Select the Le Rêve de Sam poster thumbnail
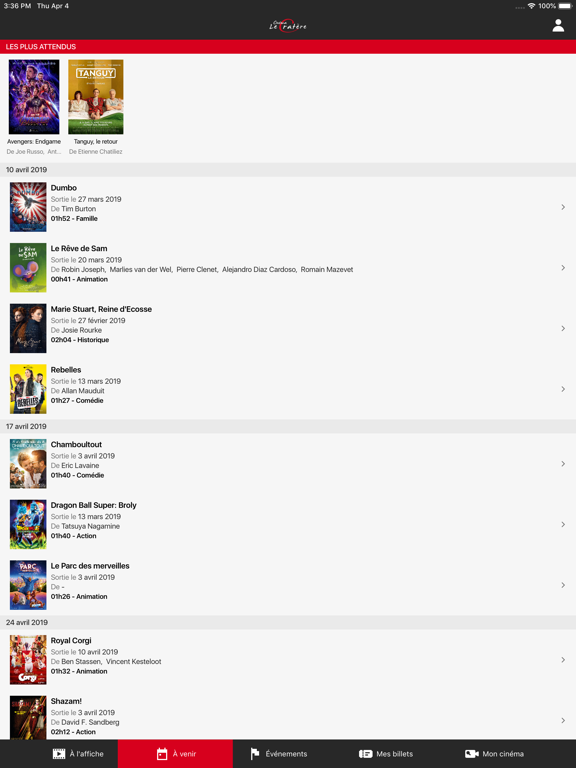This screenshot has width=576, height=768. (x=28, y=267)
